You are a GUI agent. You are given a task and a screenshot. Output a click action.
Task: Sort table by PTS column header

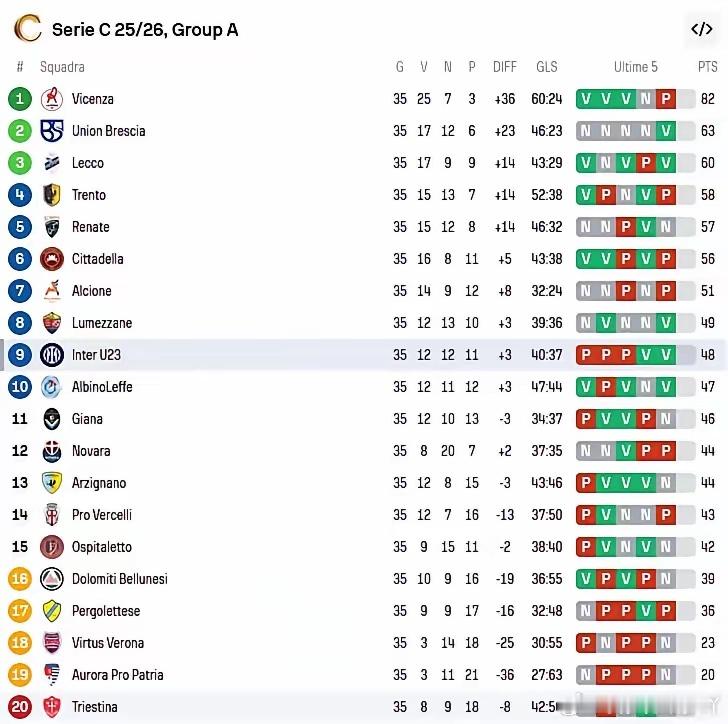click(x=707, y=67)
